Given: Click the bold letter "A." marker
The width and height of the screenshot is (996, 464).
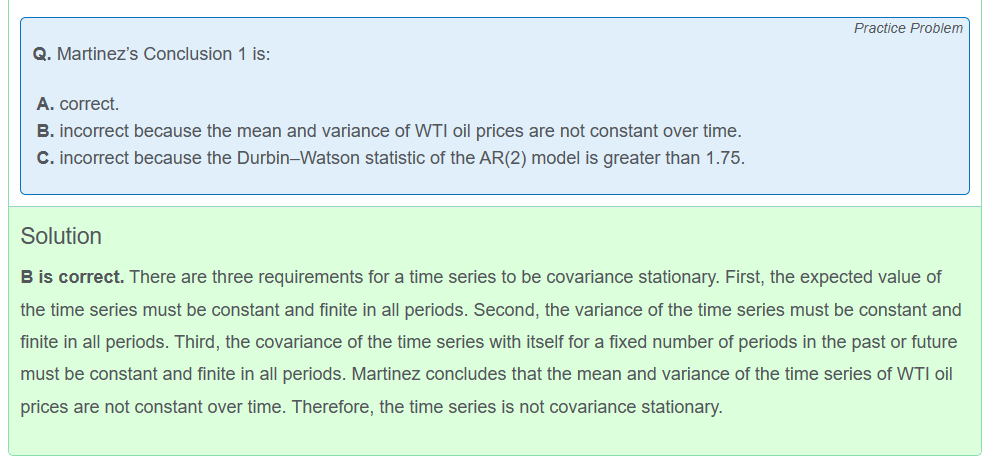Looking at the screenshot, I should [x=45, y=104].
